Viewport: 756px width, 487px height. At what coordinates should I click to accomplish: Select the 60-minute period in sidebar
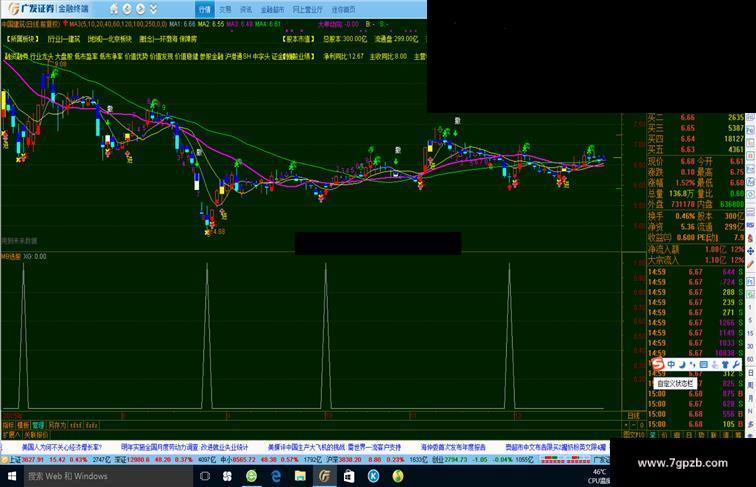click(751, 360)
